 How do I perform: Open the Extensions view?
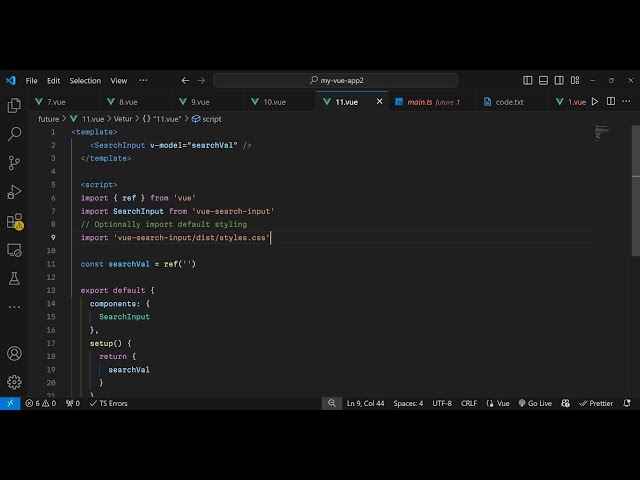(14, 221)
